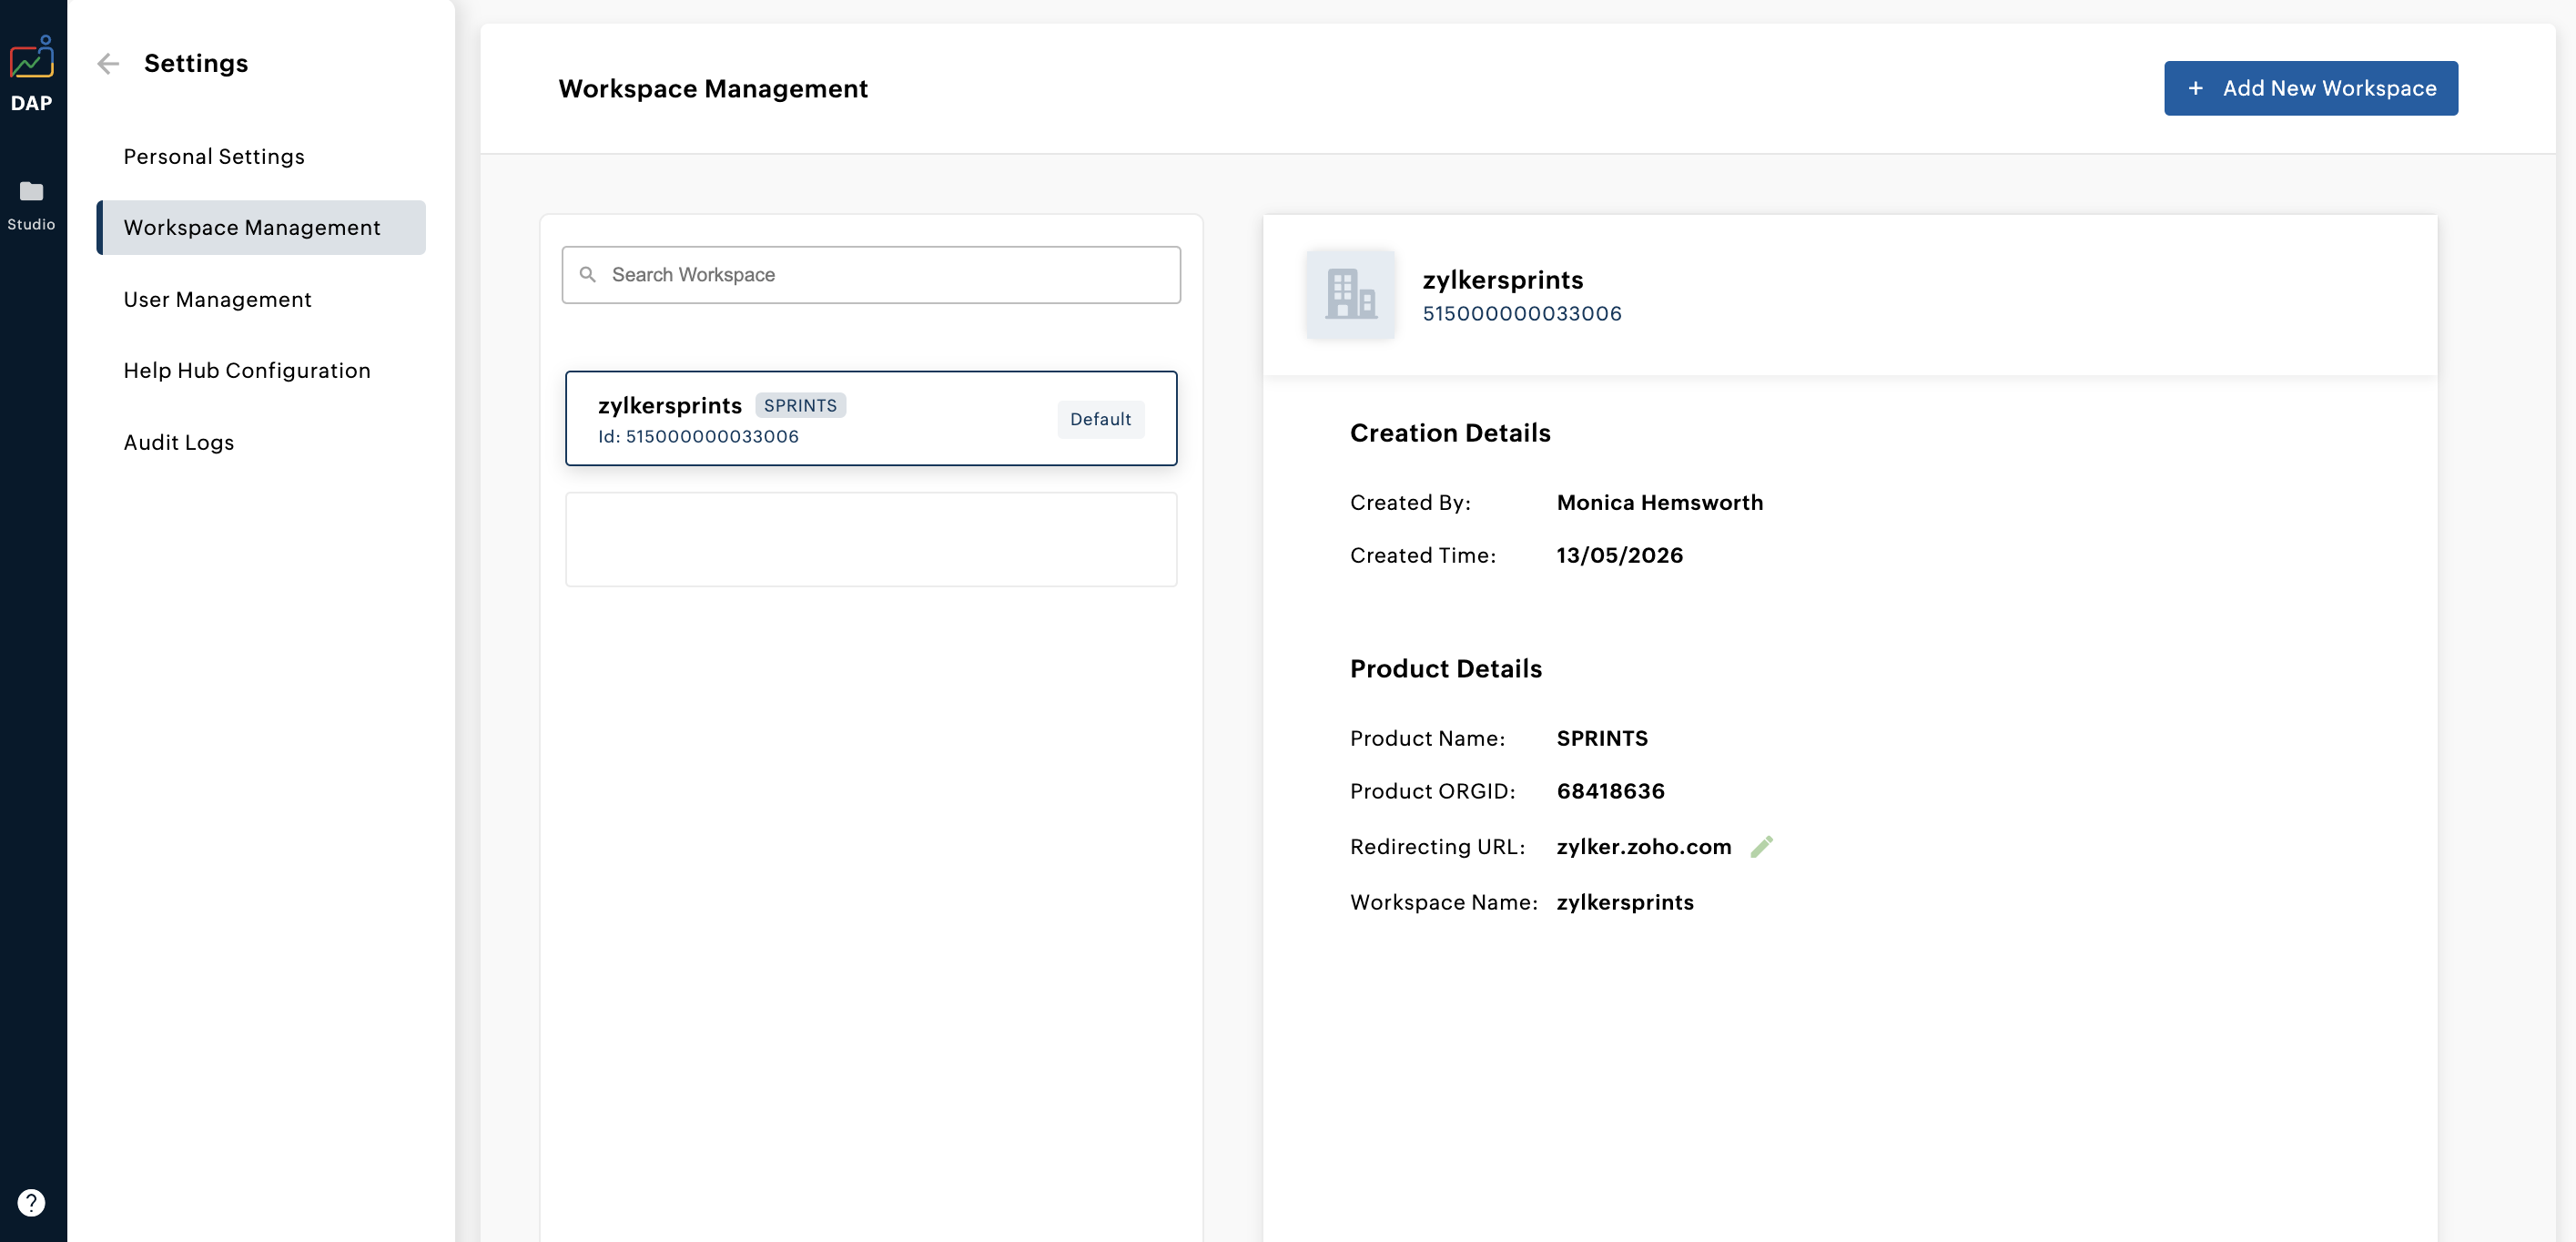Go to Help Hub Configuration
Screen dimensions: 2576x1242
click(247, 371)
